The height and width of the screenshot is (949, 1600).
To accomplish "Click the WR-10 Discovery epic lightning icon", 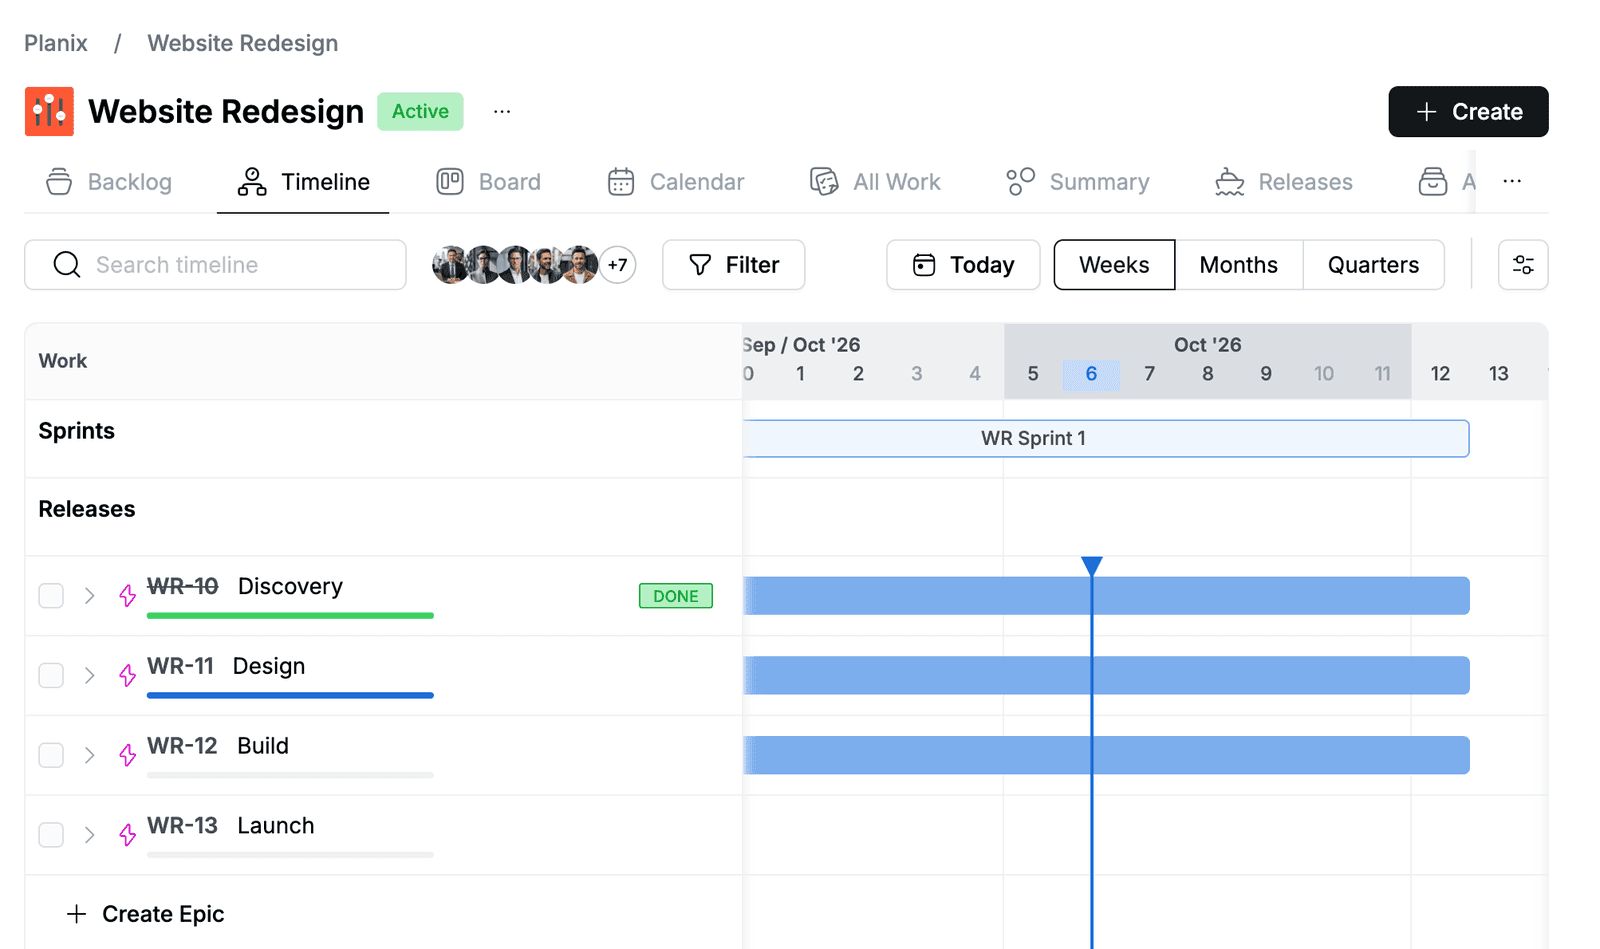I will [127, 596].
